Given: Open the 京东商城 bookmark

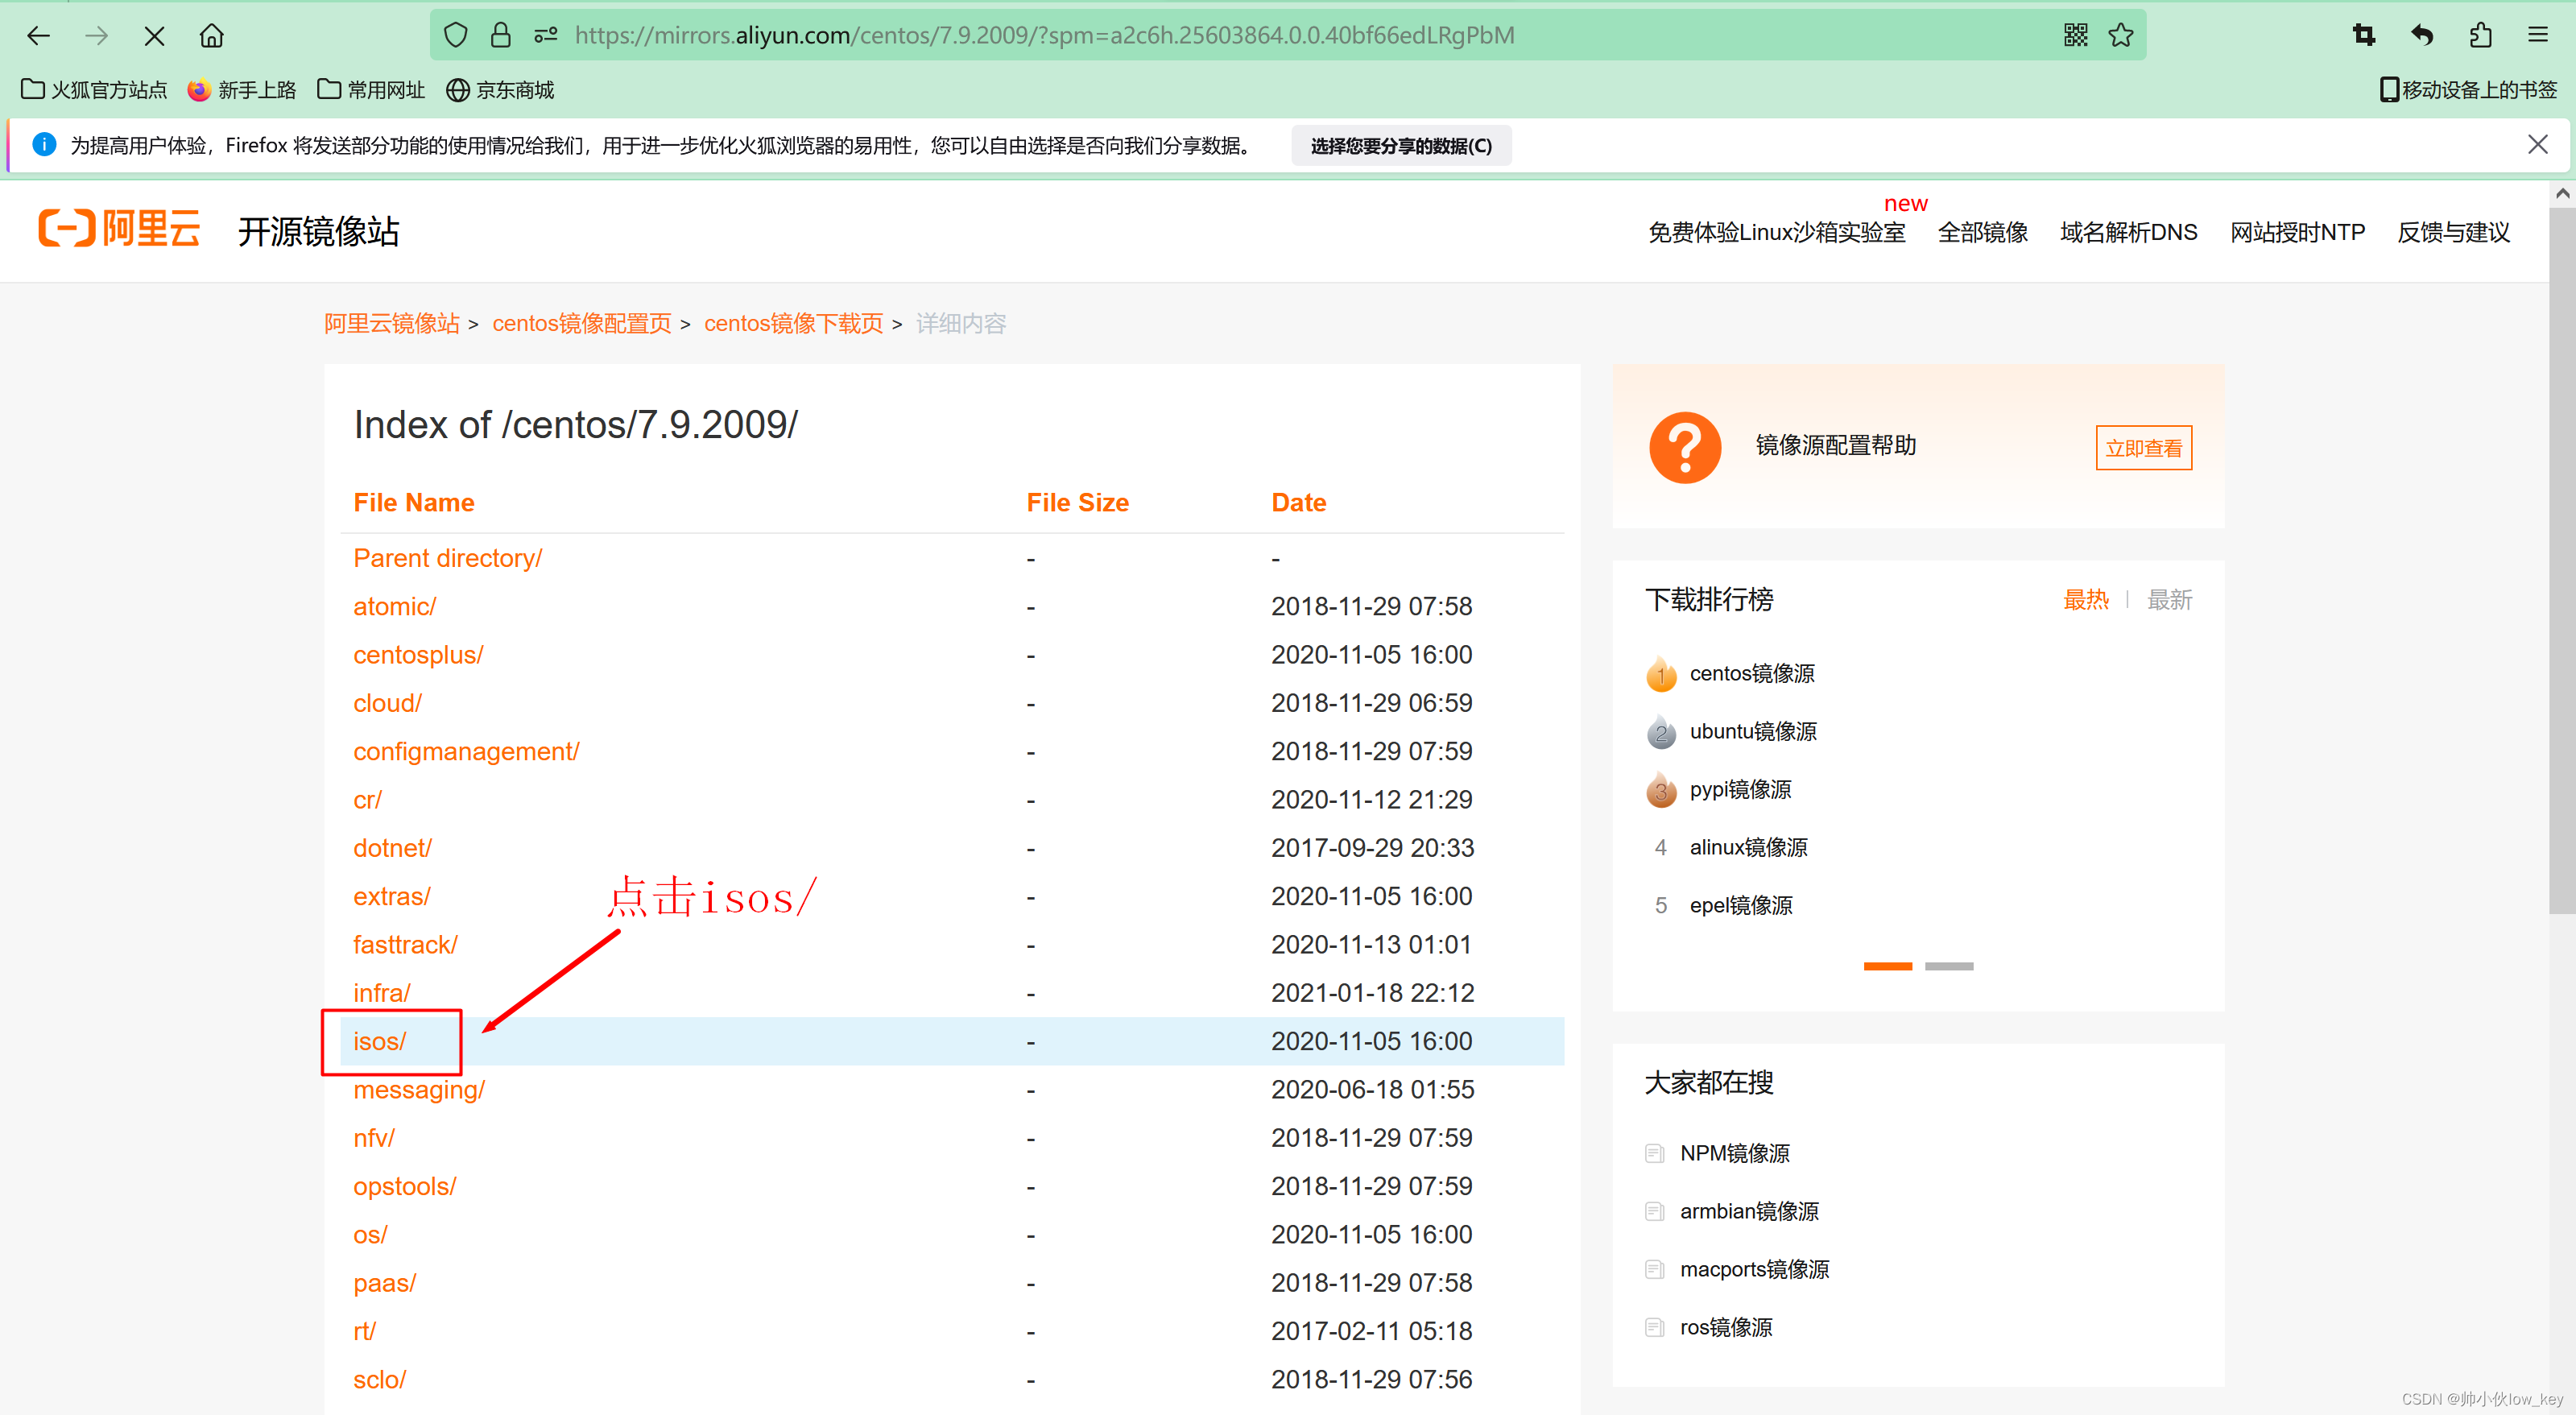Looking at the screenshot, I should (500, 90).
